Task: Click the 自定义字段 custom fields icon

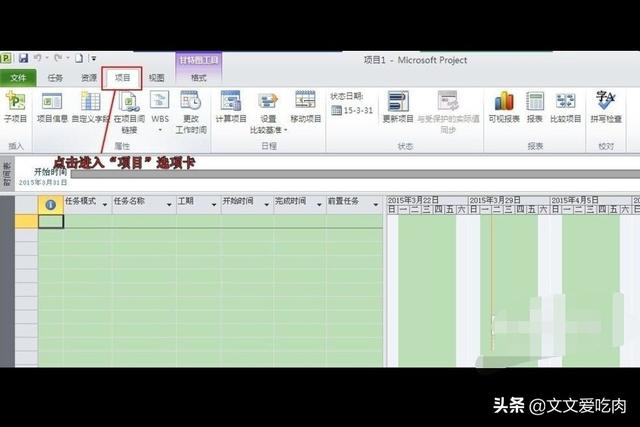Action: [90, 106]
